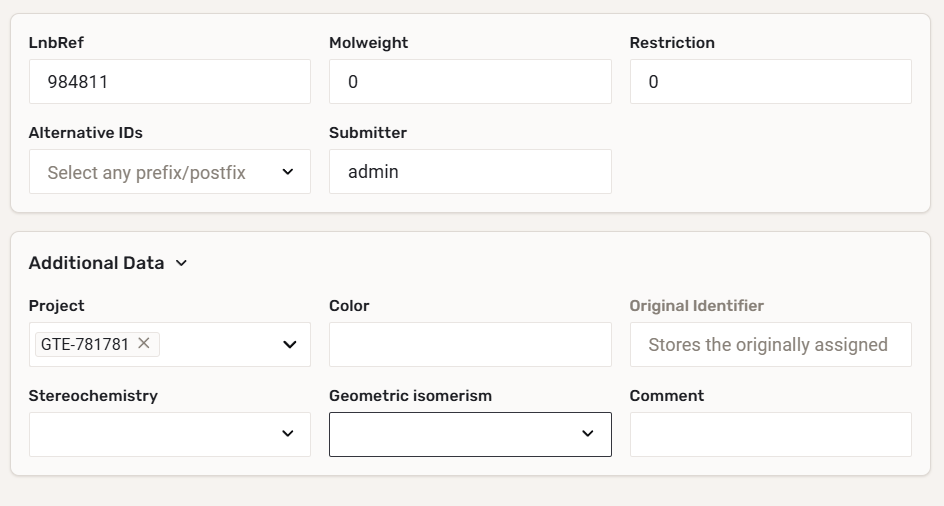The width and height of the screenshot is (944, 506).
Task: Click the Alternative IDs label
Action: point(86,133)
